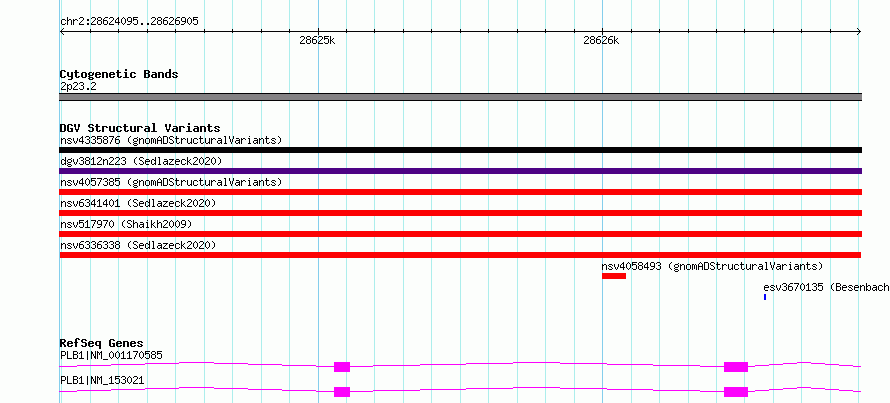Click the nsv4058493 (gnomADStructuralVariants) label
Viewport: 890px width, 403px height.
(712, 266)
